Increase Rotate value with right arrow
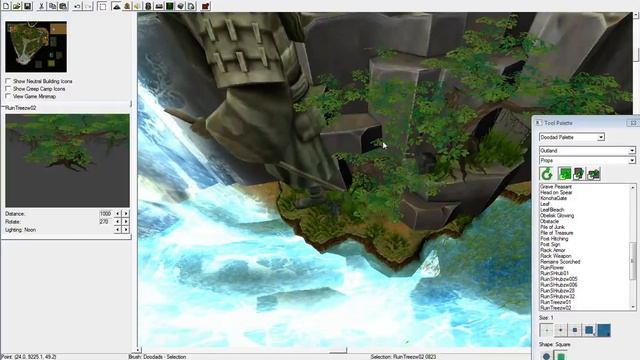Screen dimensions: 640x360 [126, 222]
